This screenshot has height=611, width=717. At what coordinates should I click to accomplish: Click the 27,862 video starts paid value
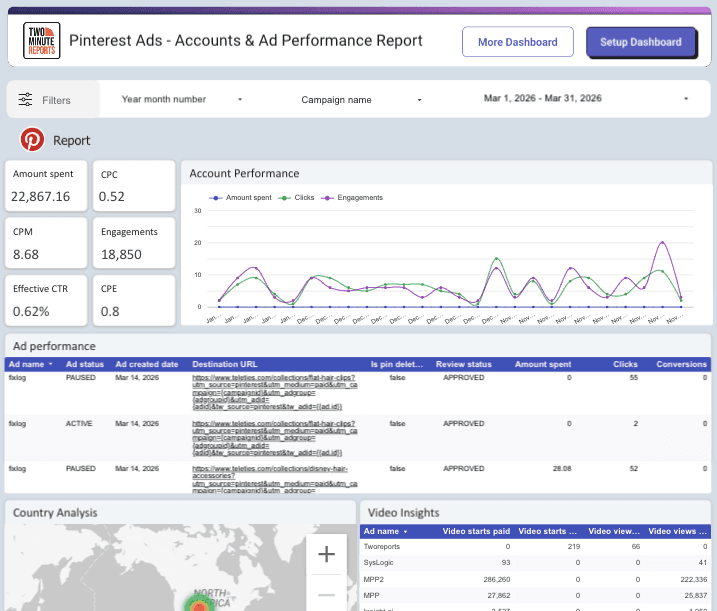[x=498, y=595]
